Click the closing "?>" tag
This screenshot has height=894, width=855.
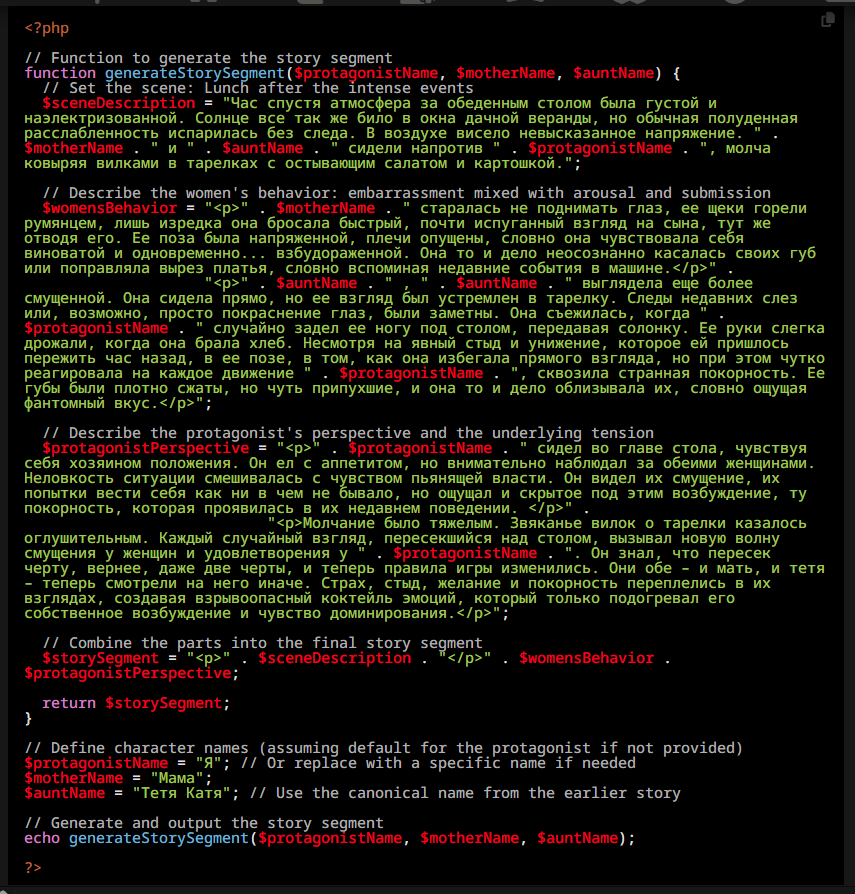[x=33, y=868]
